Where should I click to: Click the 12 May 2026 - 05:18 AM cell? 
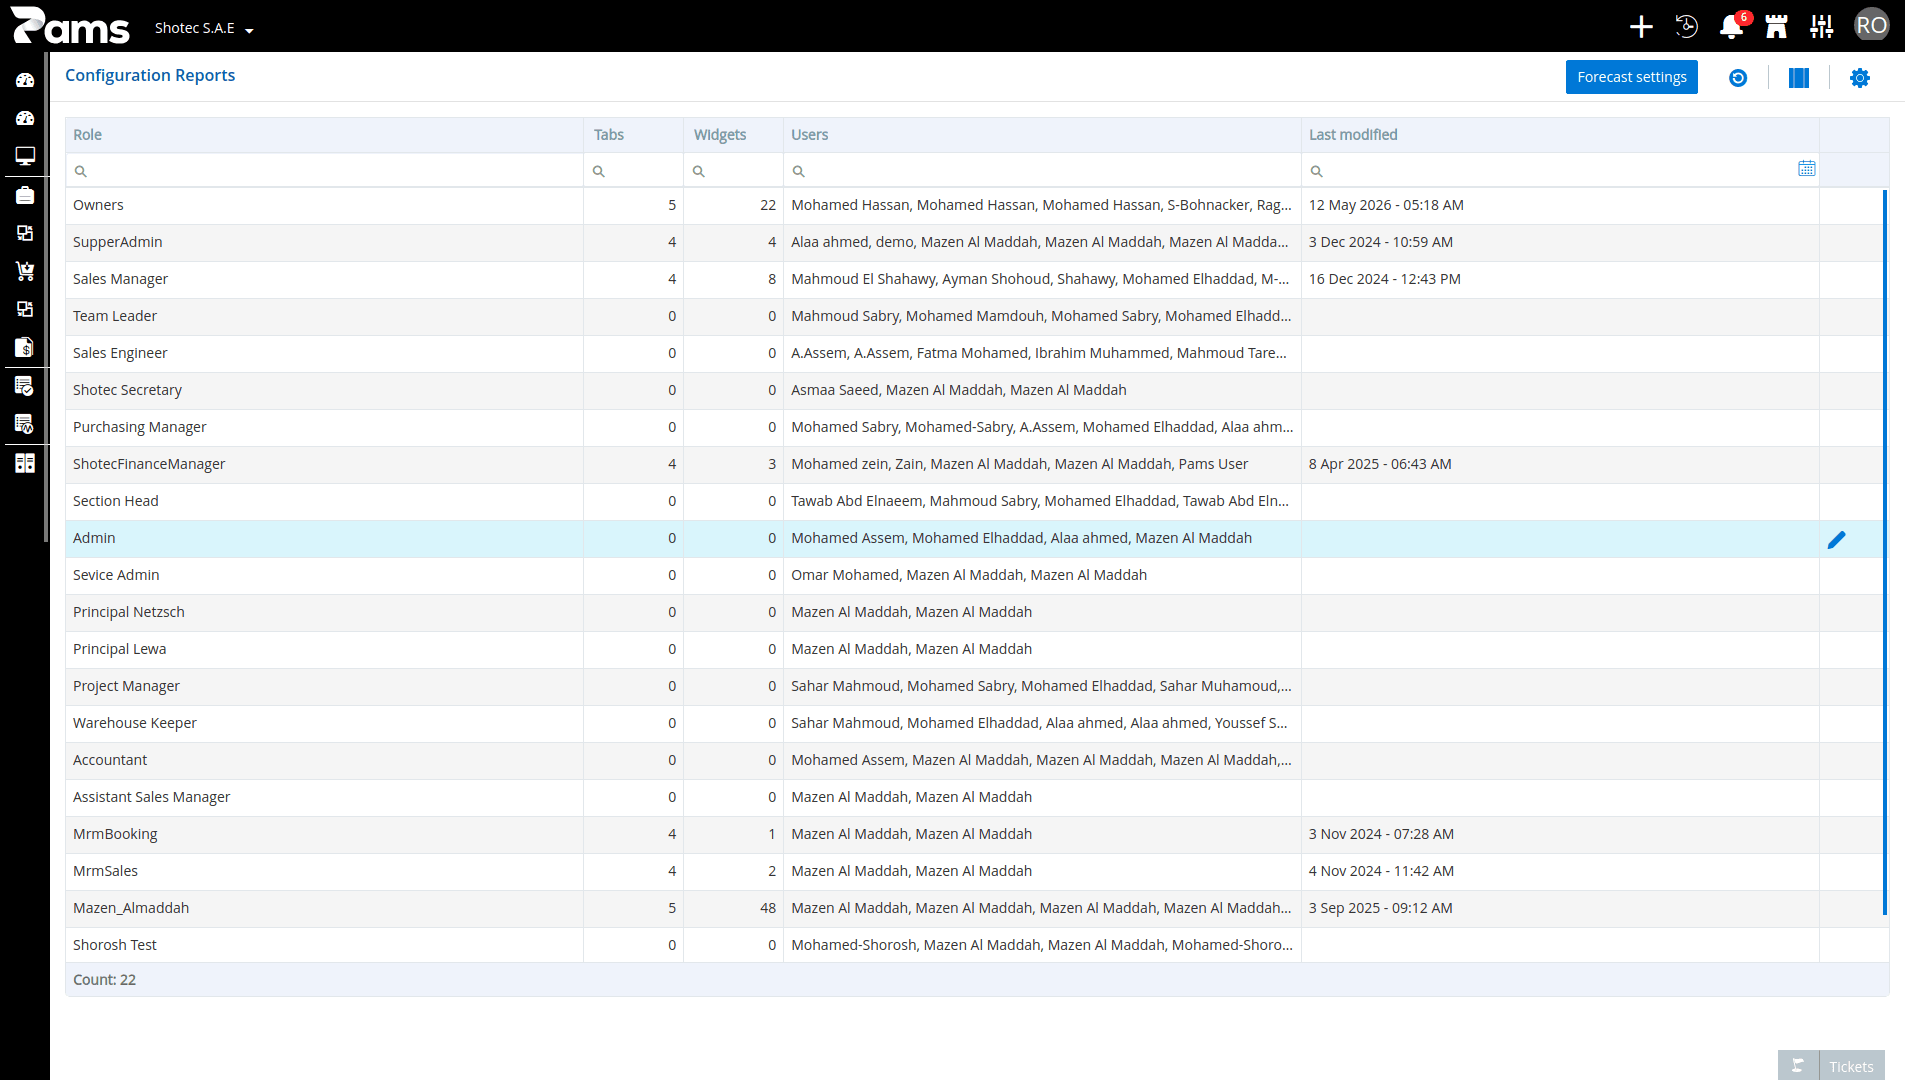point(1560,205)
